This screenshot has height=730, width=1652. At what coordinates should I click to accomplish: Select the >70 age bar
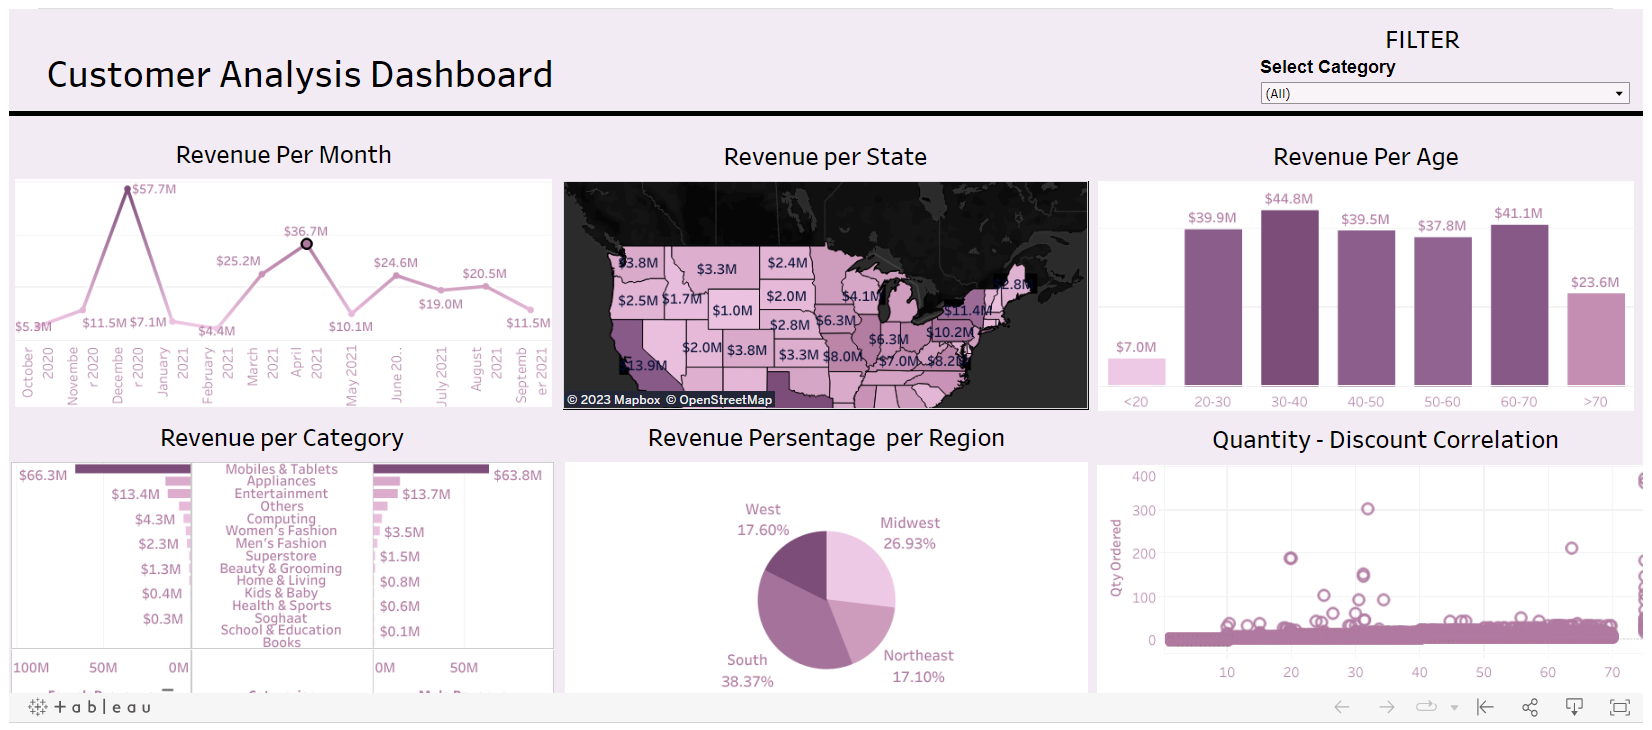(x=1595, y=340)
